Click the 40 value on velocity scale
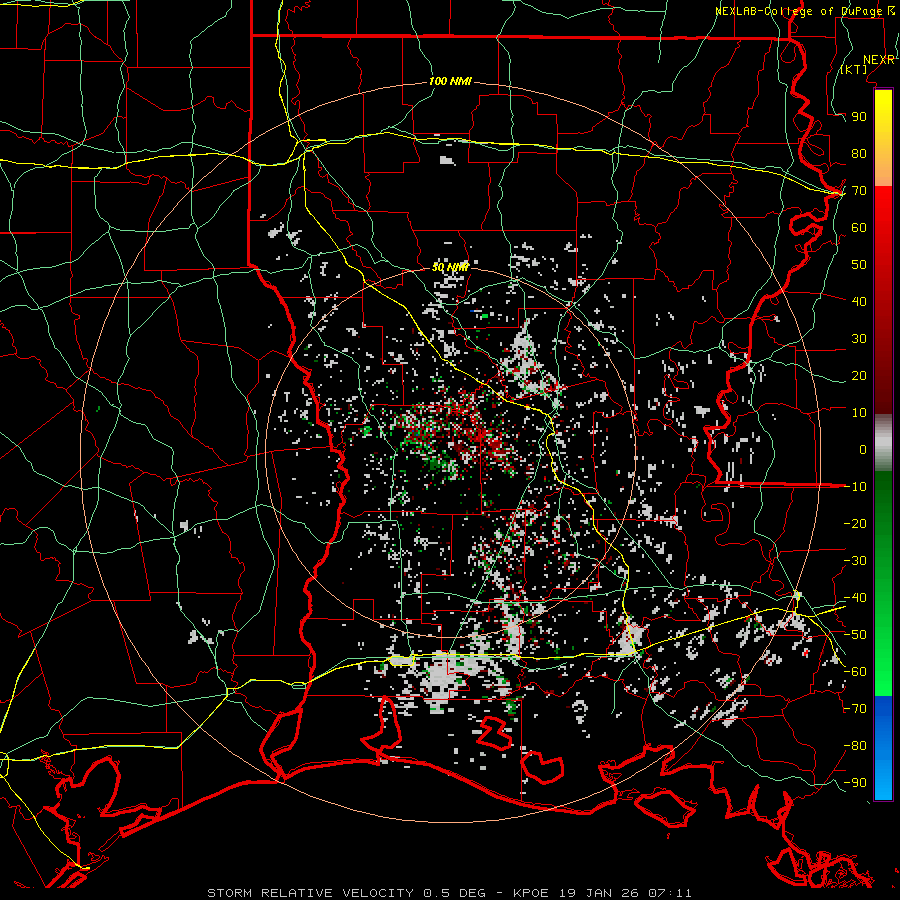Screen dimensions: 900x900 coord(859,302)
